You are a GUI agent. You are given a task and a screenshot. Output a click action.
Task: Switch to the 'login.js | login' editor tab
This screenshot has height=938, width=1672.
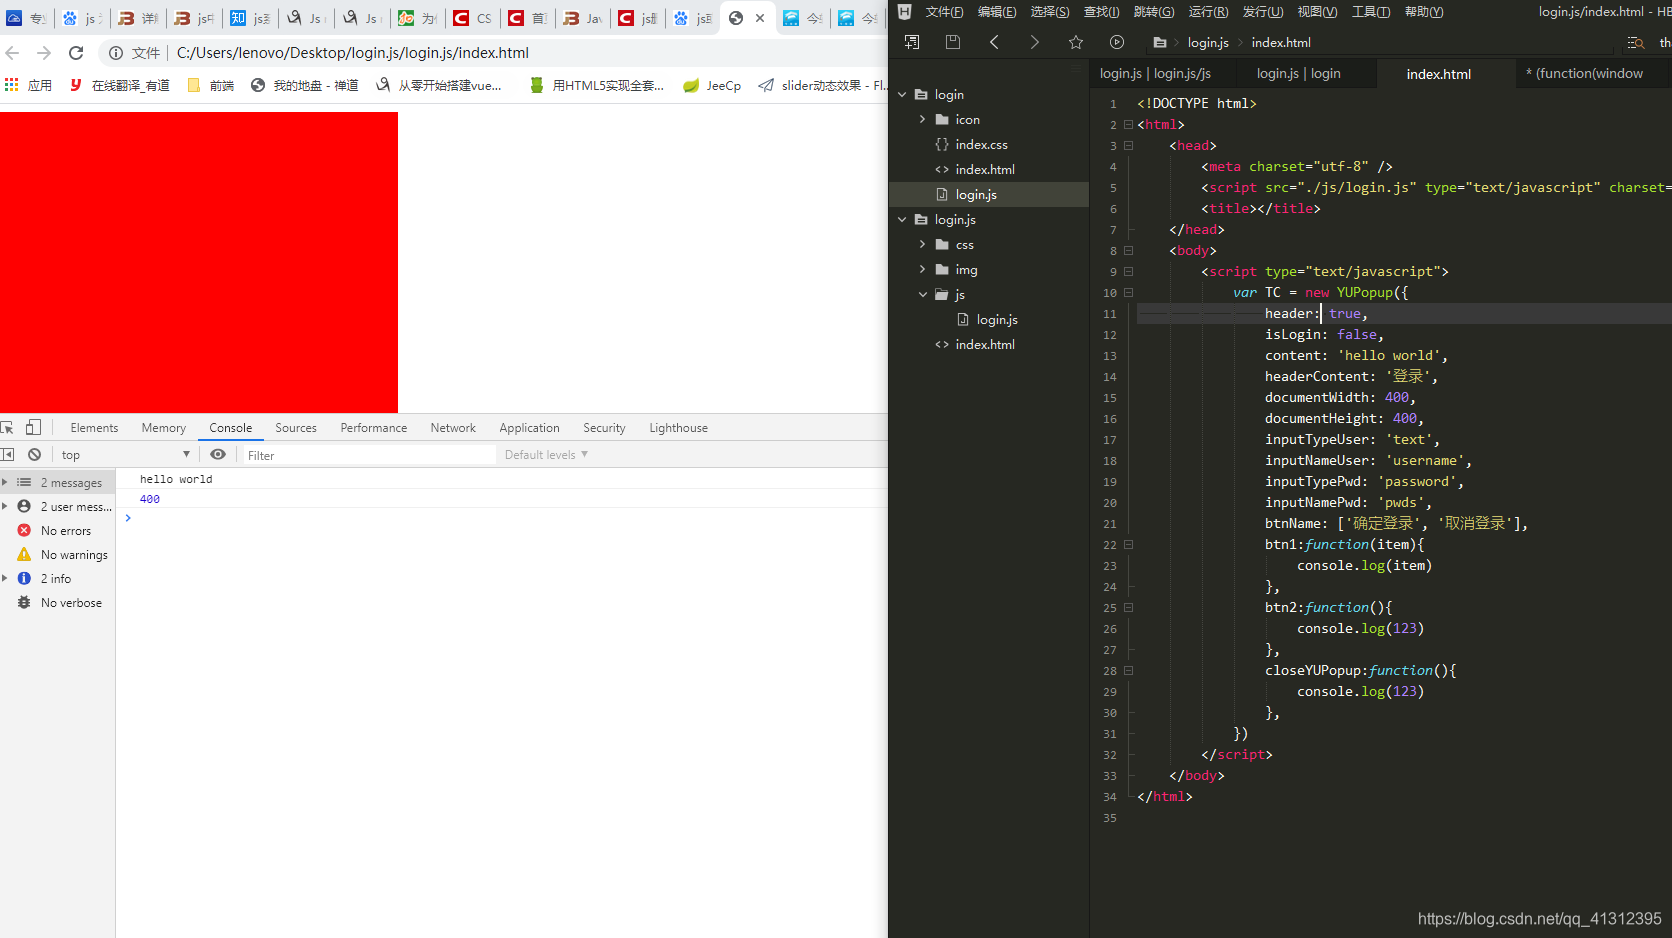pyautogui.click(x=1298, y=74)
